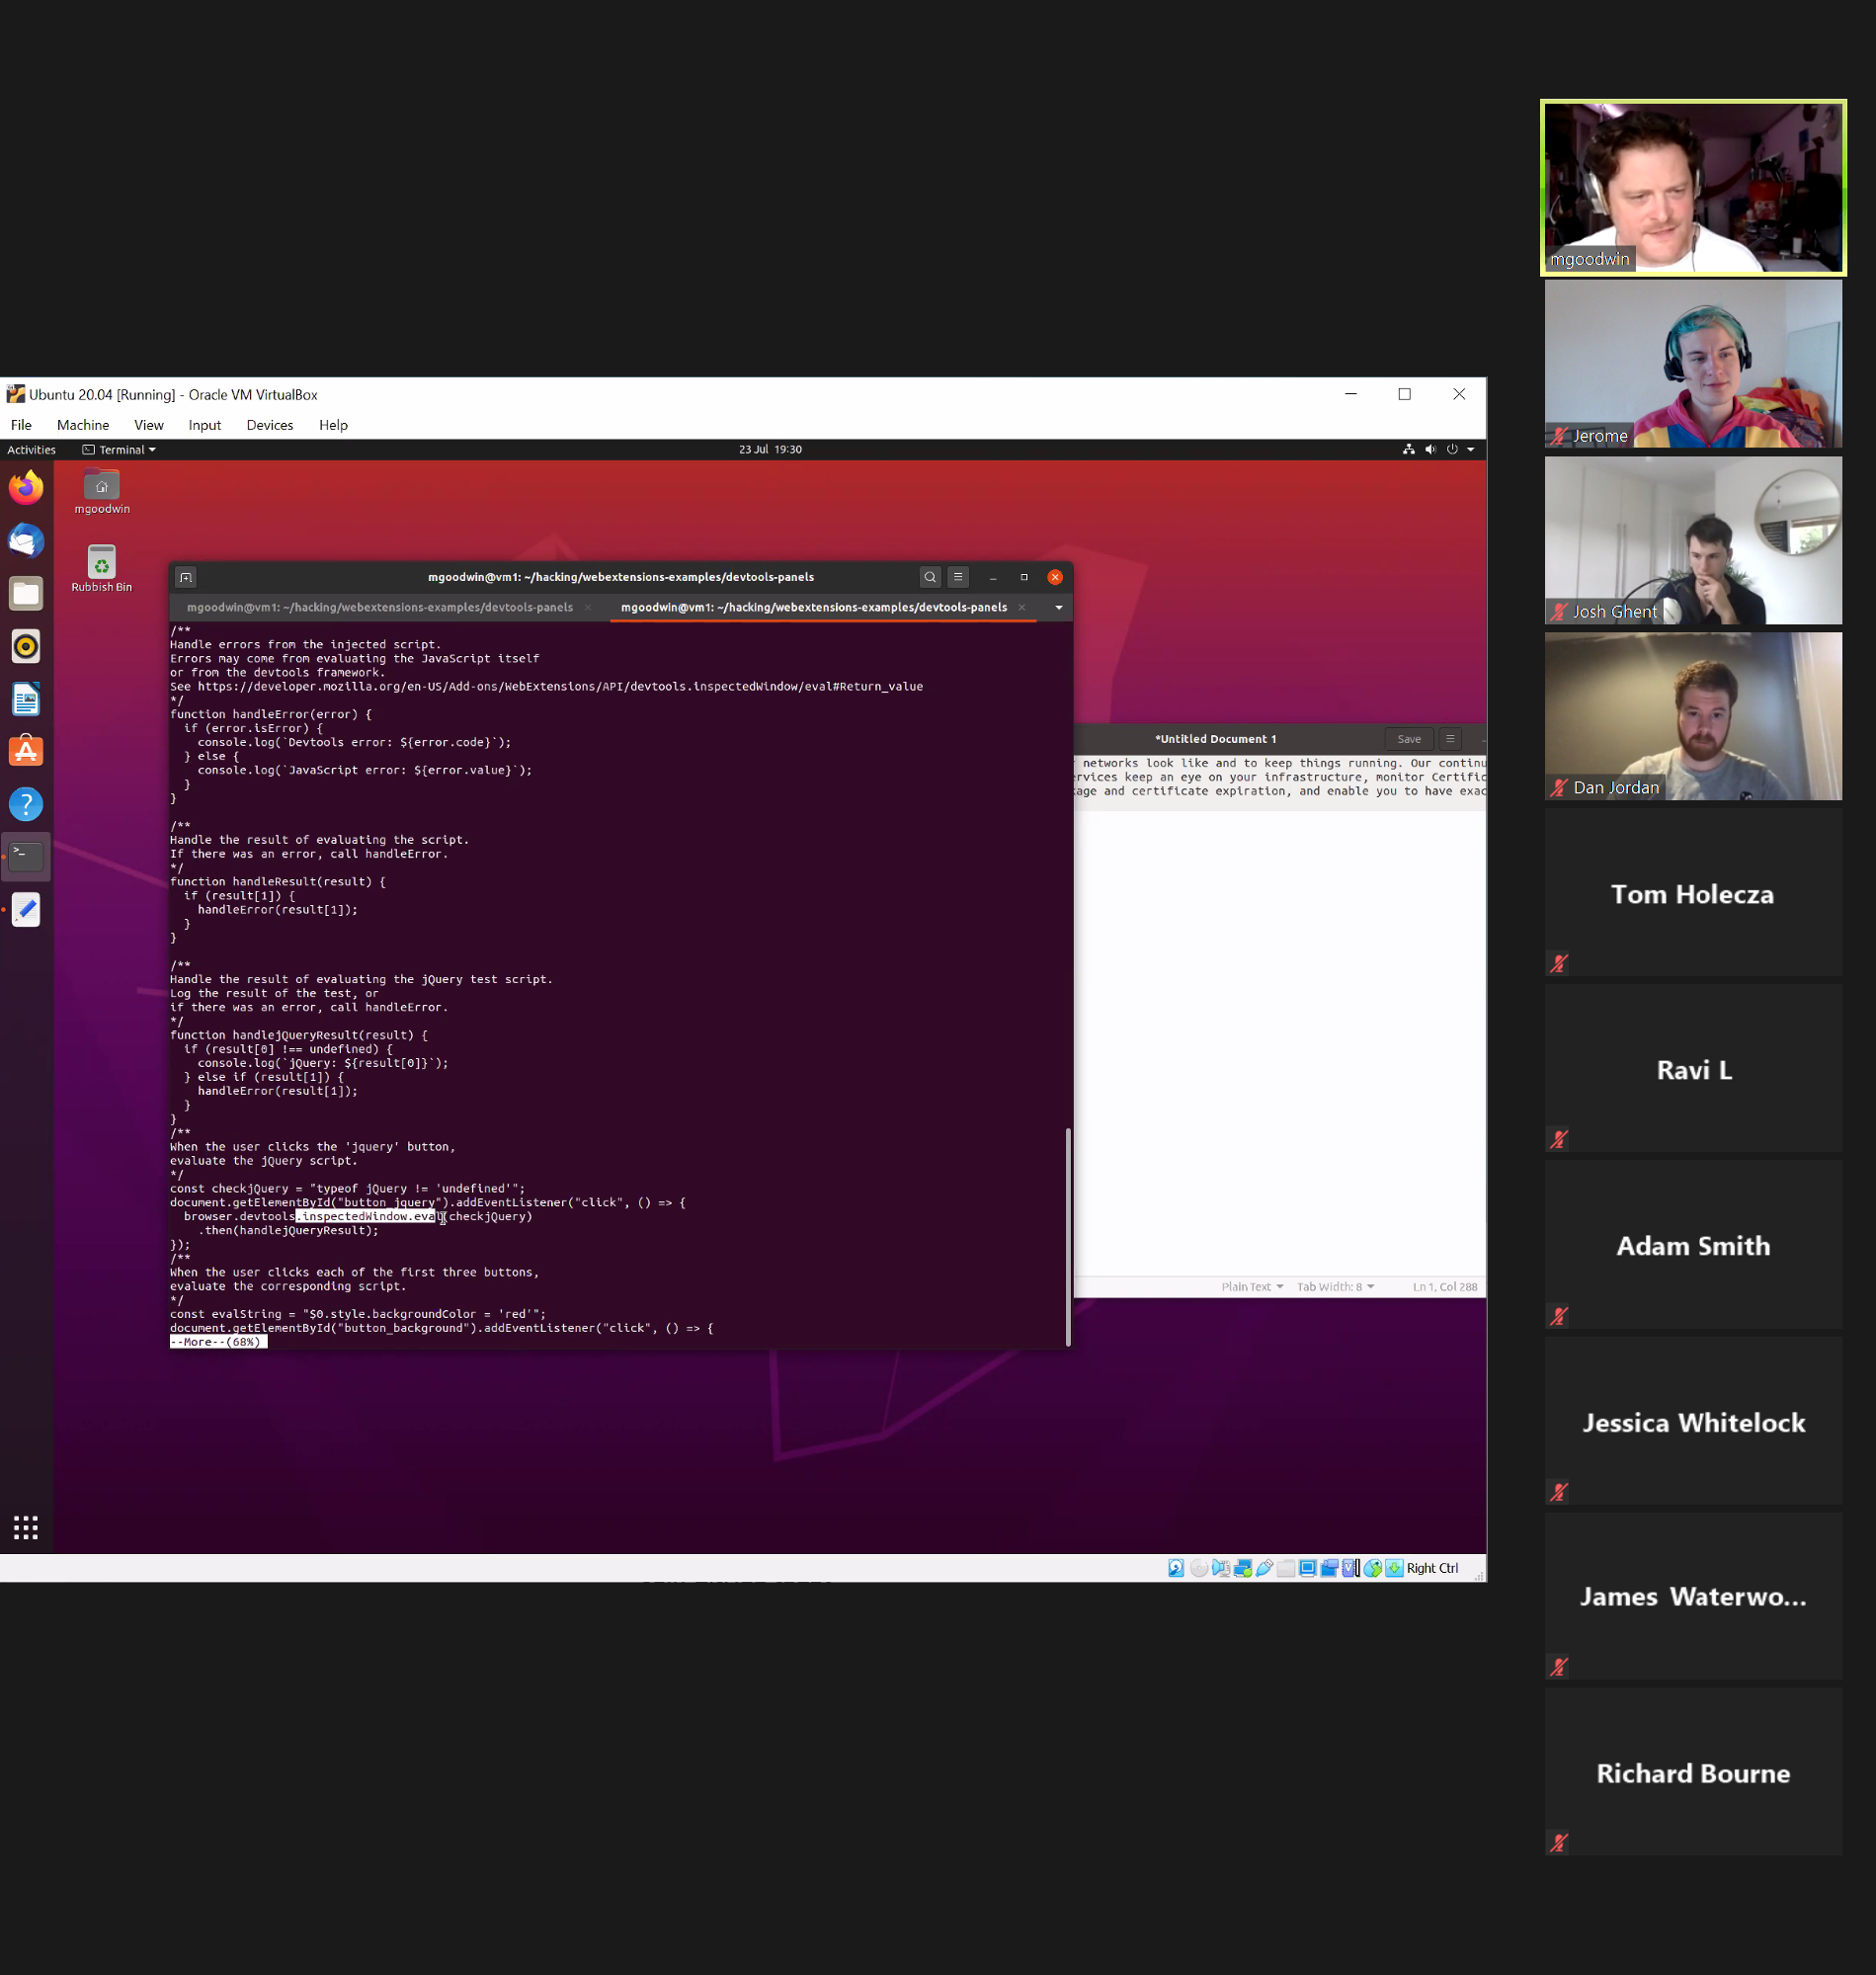Click the Ubuntu network icon in the top bar
1876x1975 pixels.
point(1408,449)
